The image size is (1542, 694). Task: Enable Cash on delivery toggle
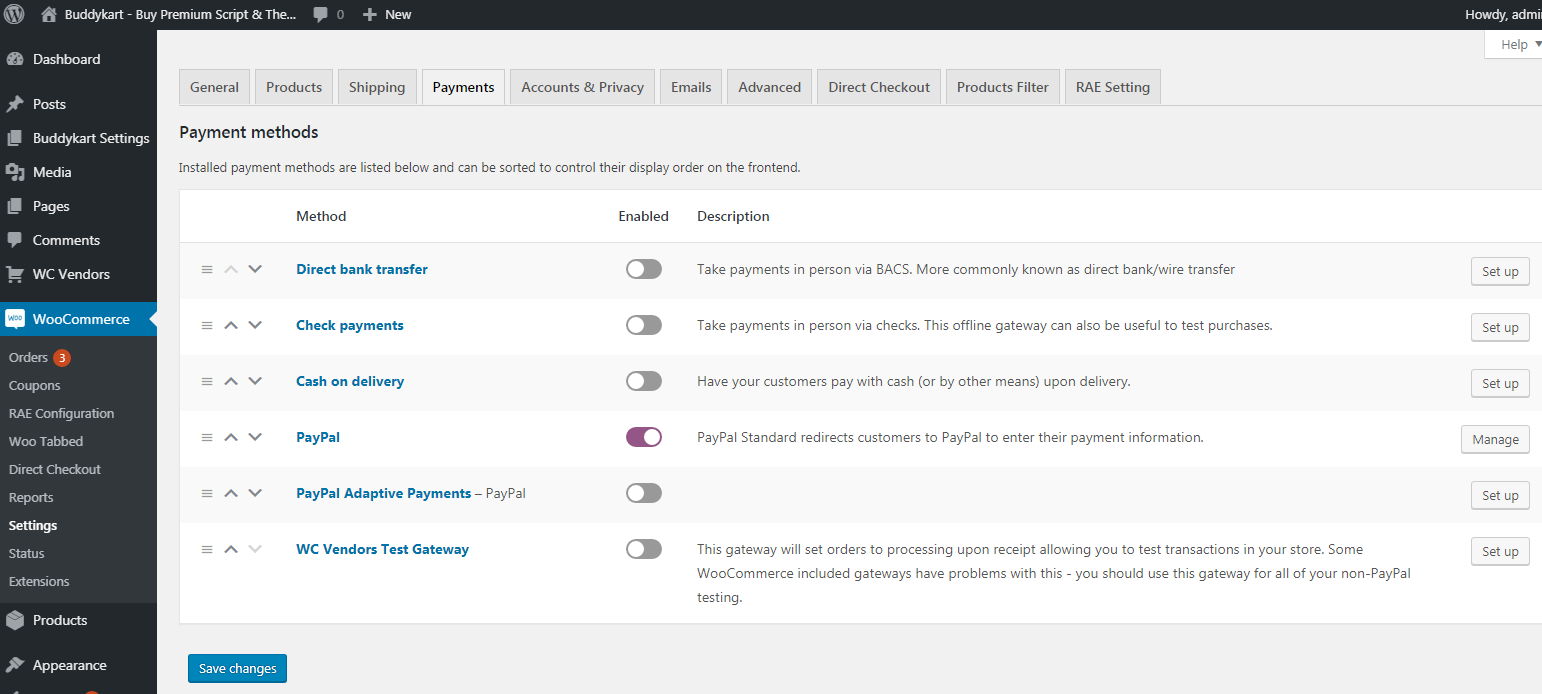click(644, 381)
